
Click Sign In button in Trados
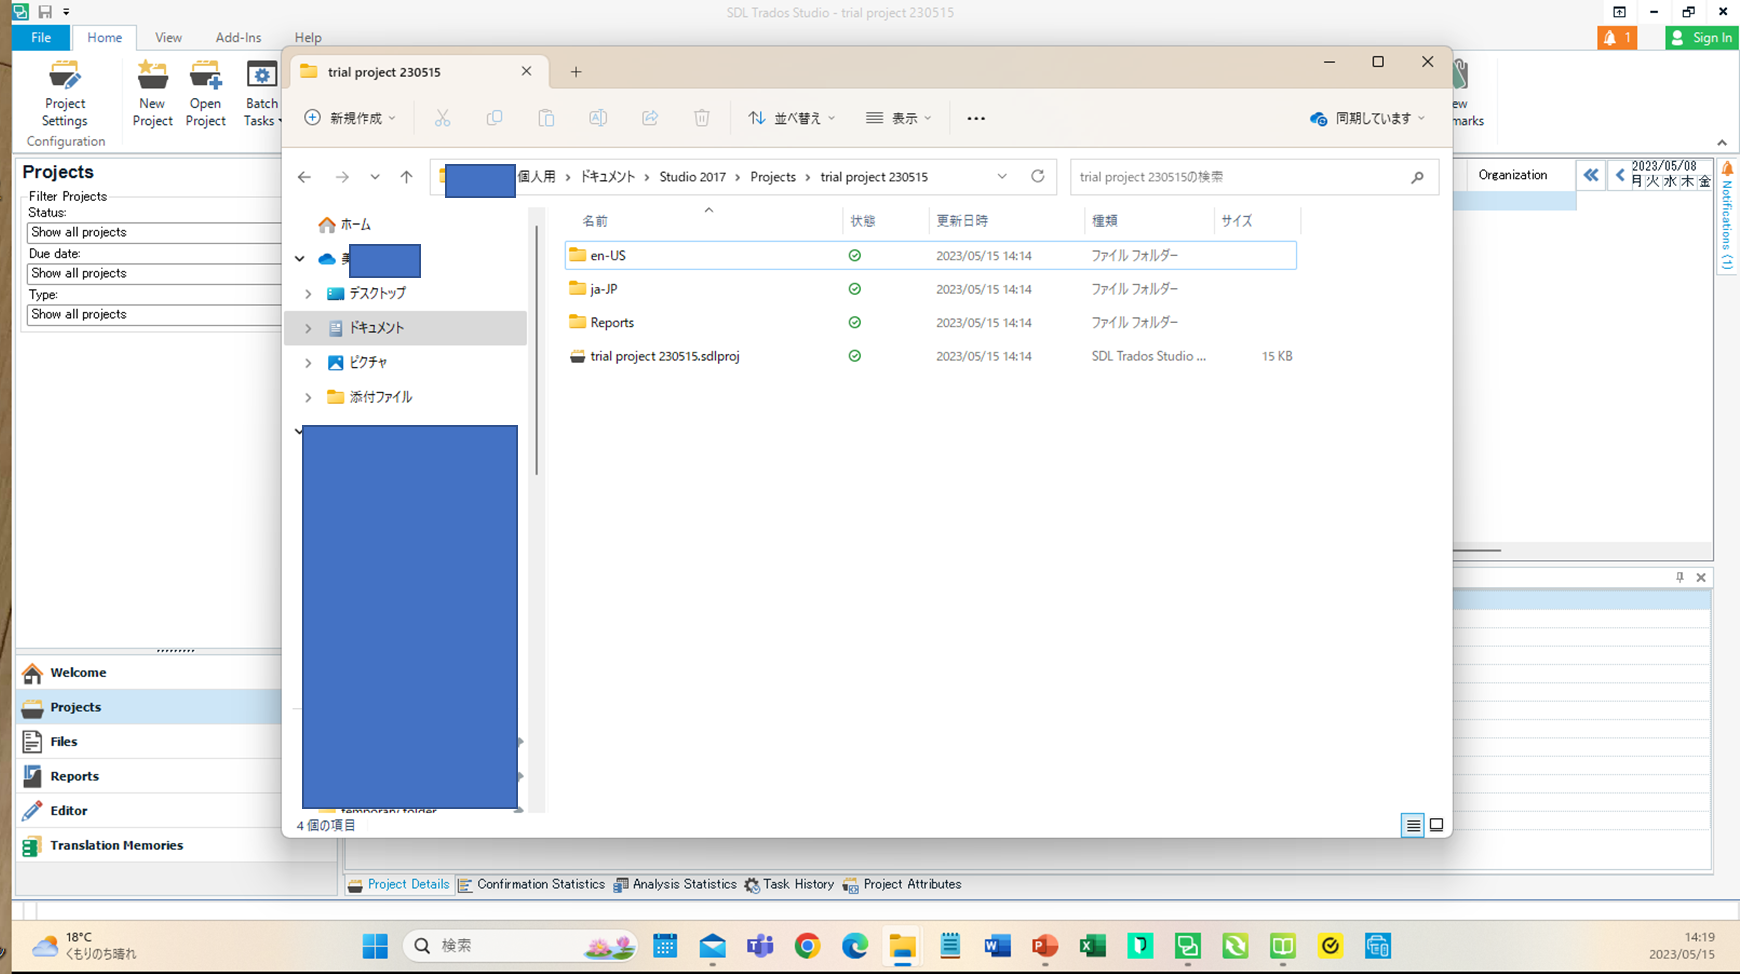1702,38
